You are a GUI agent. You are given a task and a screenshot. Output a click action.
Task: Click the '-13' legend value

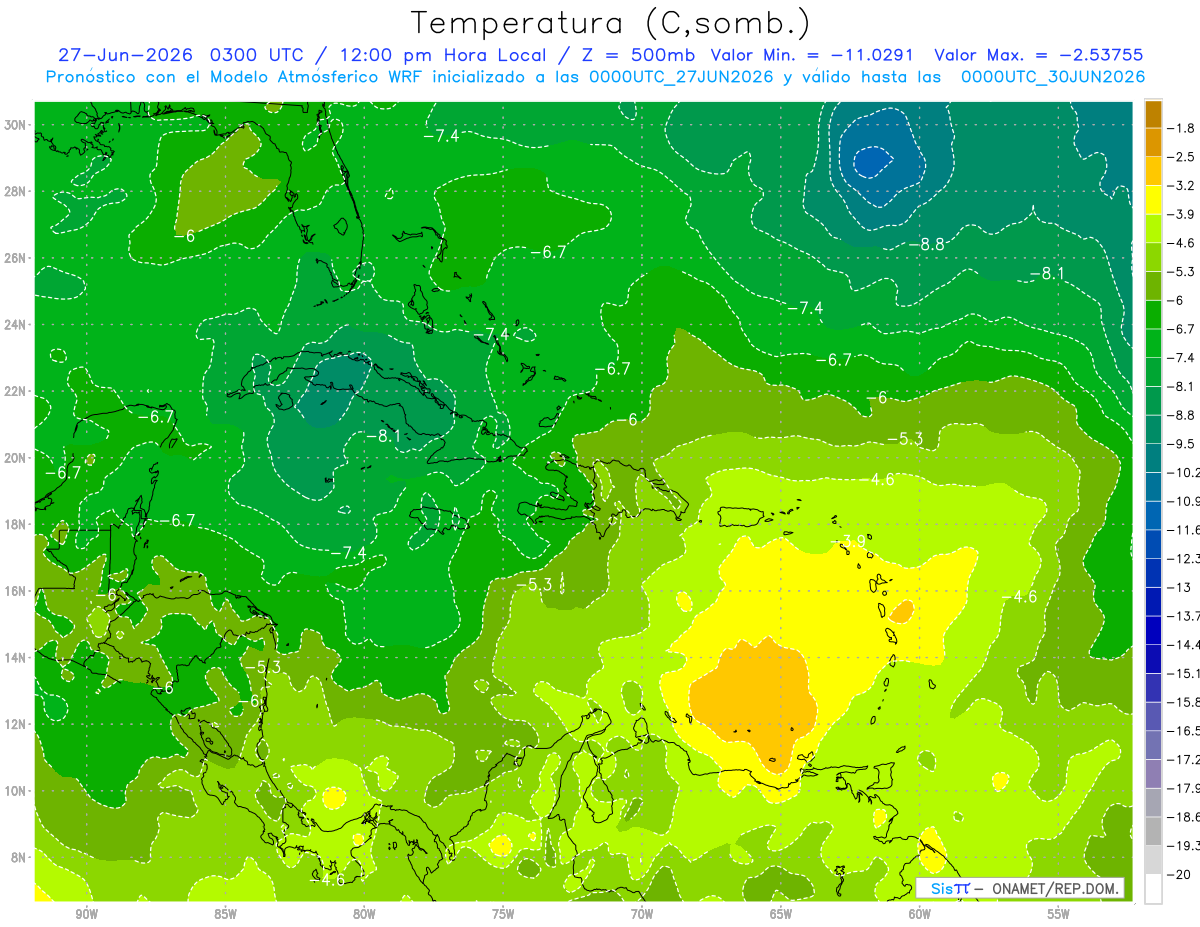pyautogui.click(x=1179, y=587)
